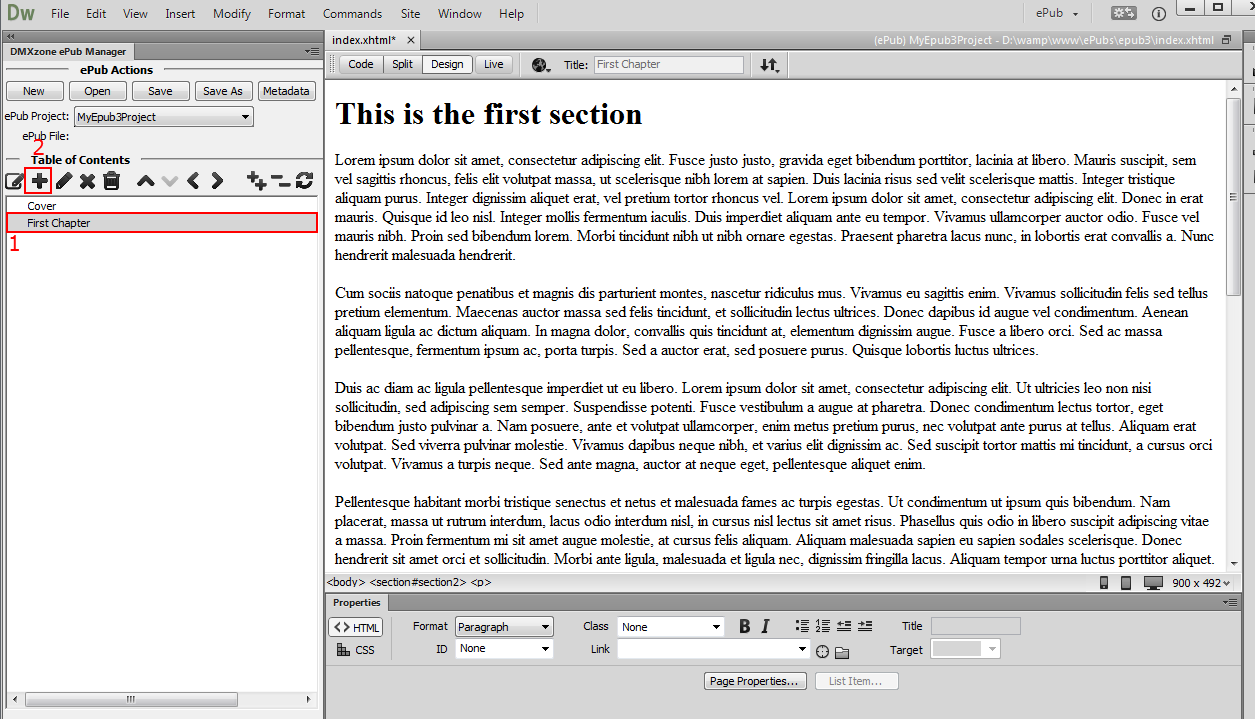
Task: Switch to tablet size view
Action: (x=1126, y=583)
